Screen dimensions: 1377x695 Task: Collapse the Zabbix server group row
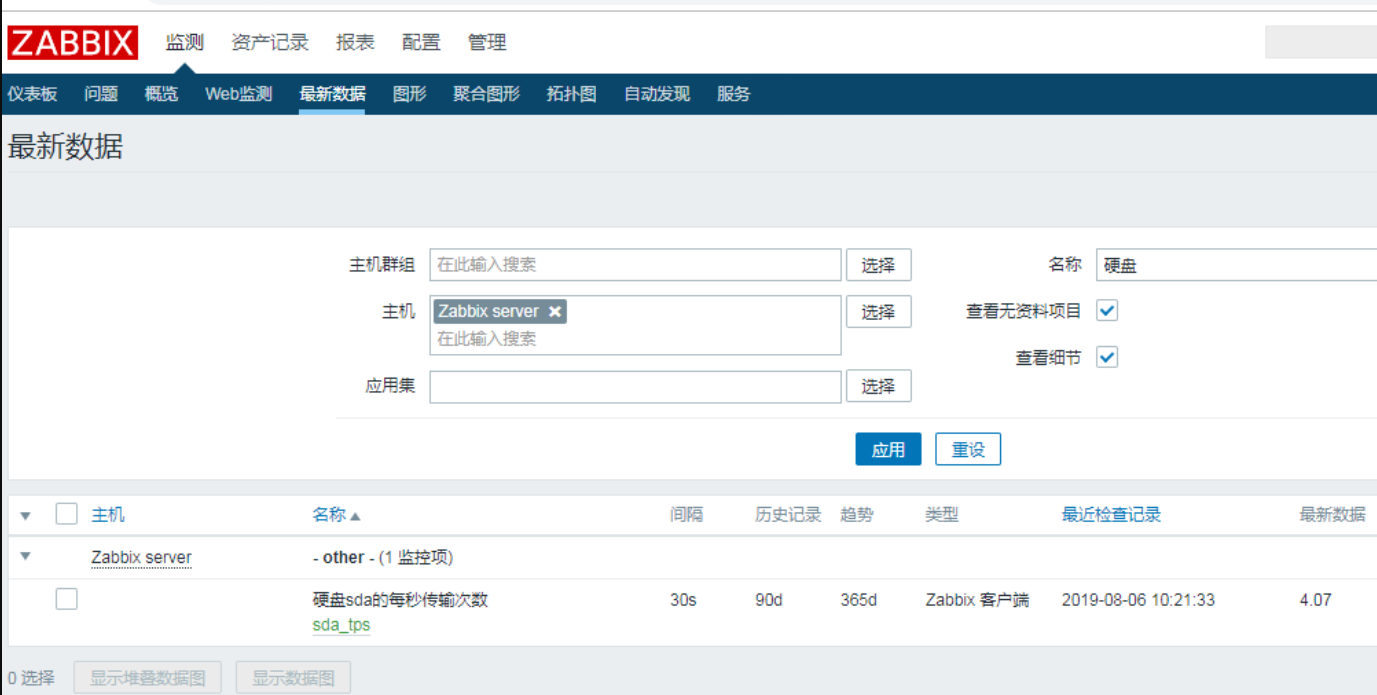(x=26, y=557)
